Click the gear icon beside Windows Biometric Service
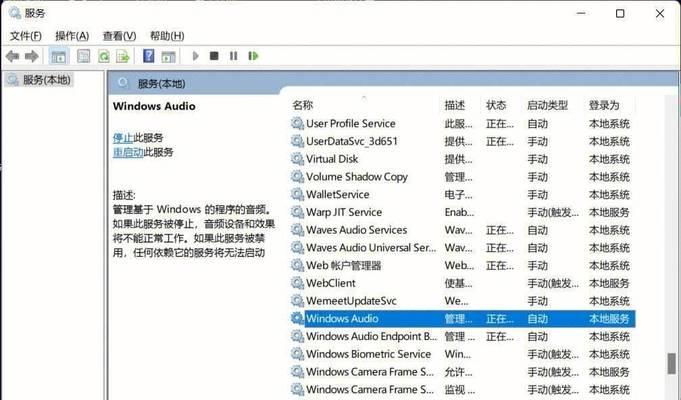This screenshot has height=400, width=681. click(298, 354)
